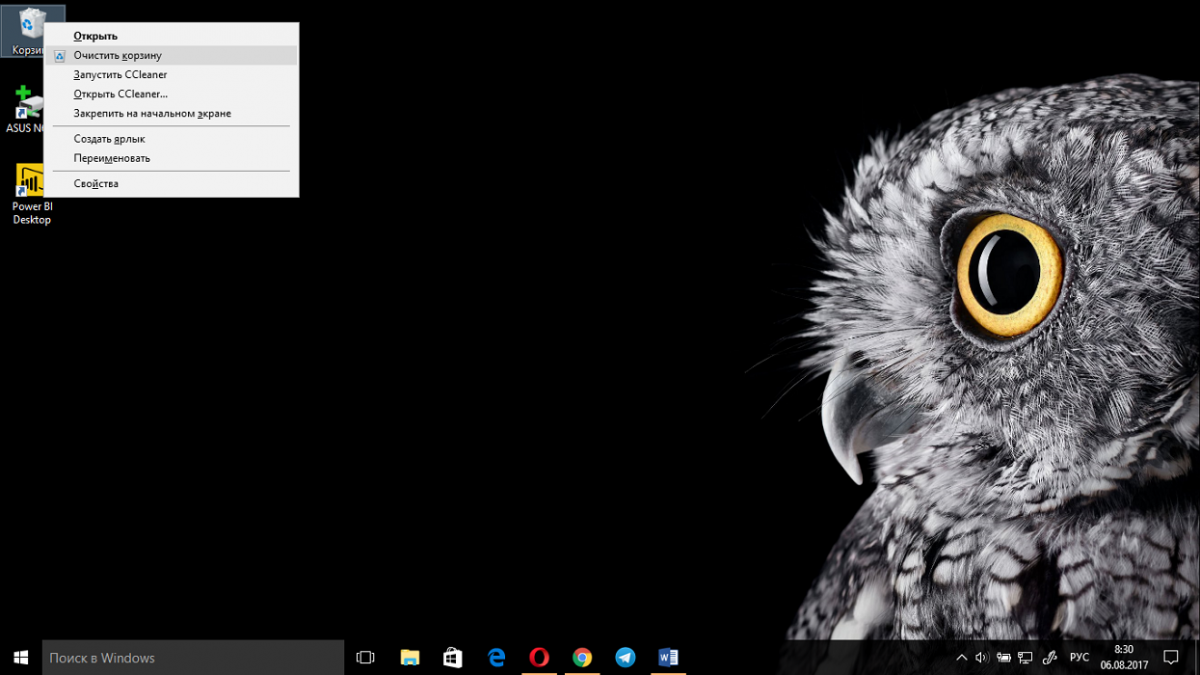Expand hidden system tray icons arrow

coord(962,657)
